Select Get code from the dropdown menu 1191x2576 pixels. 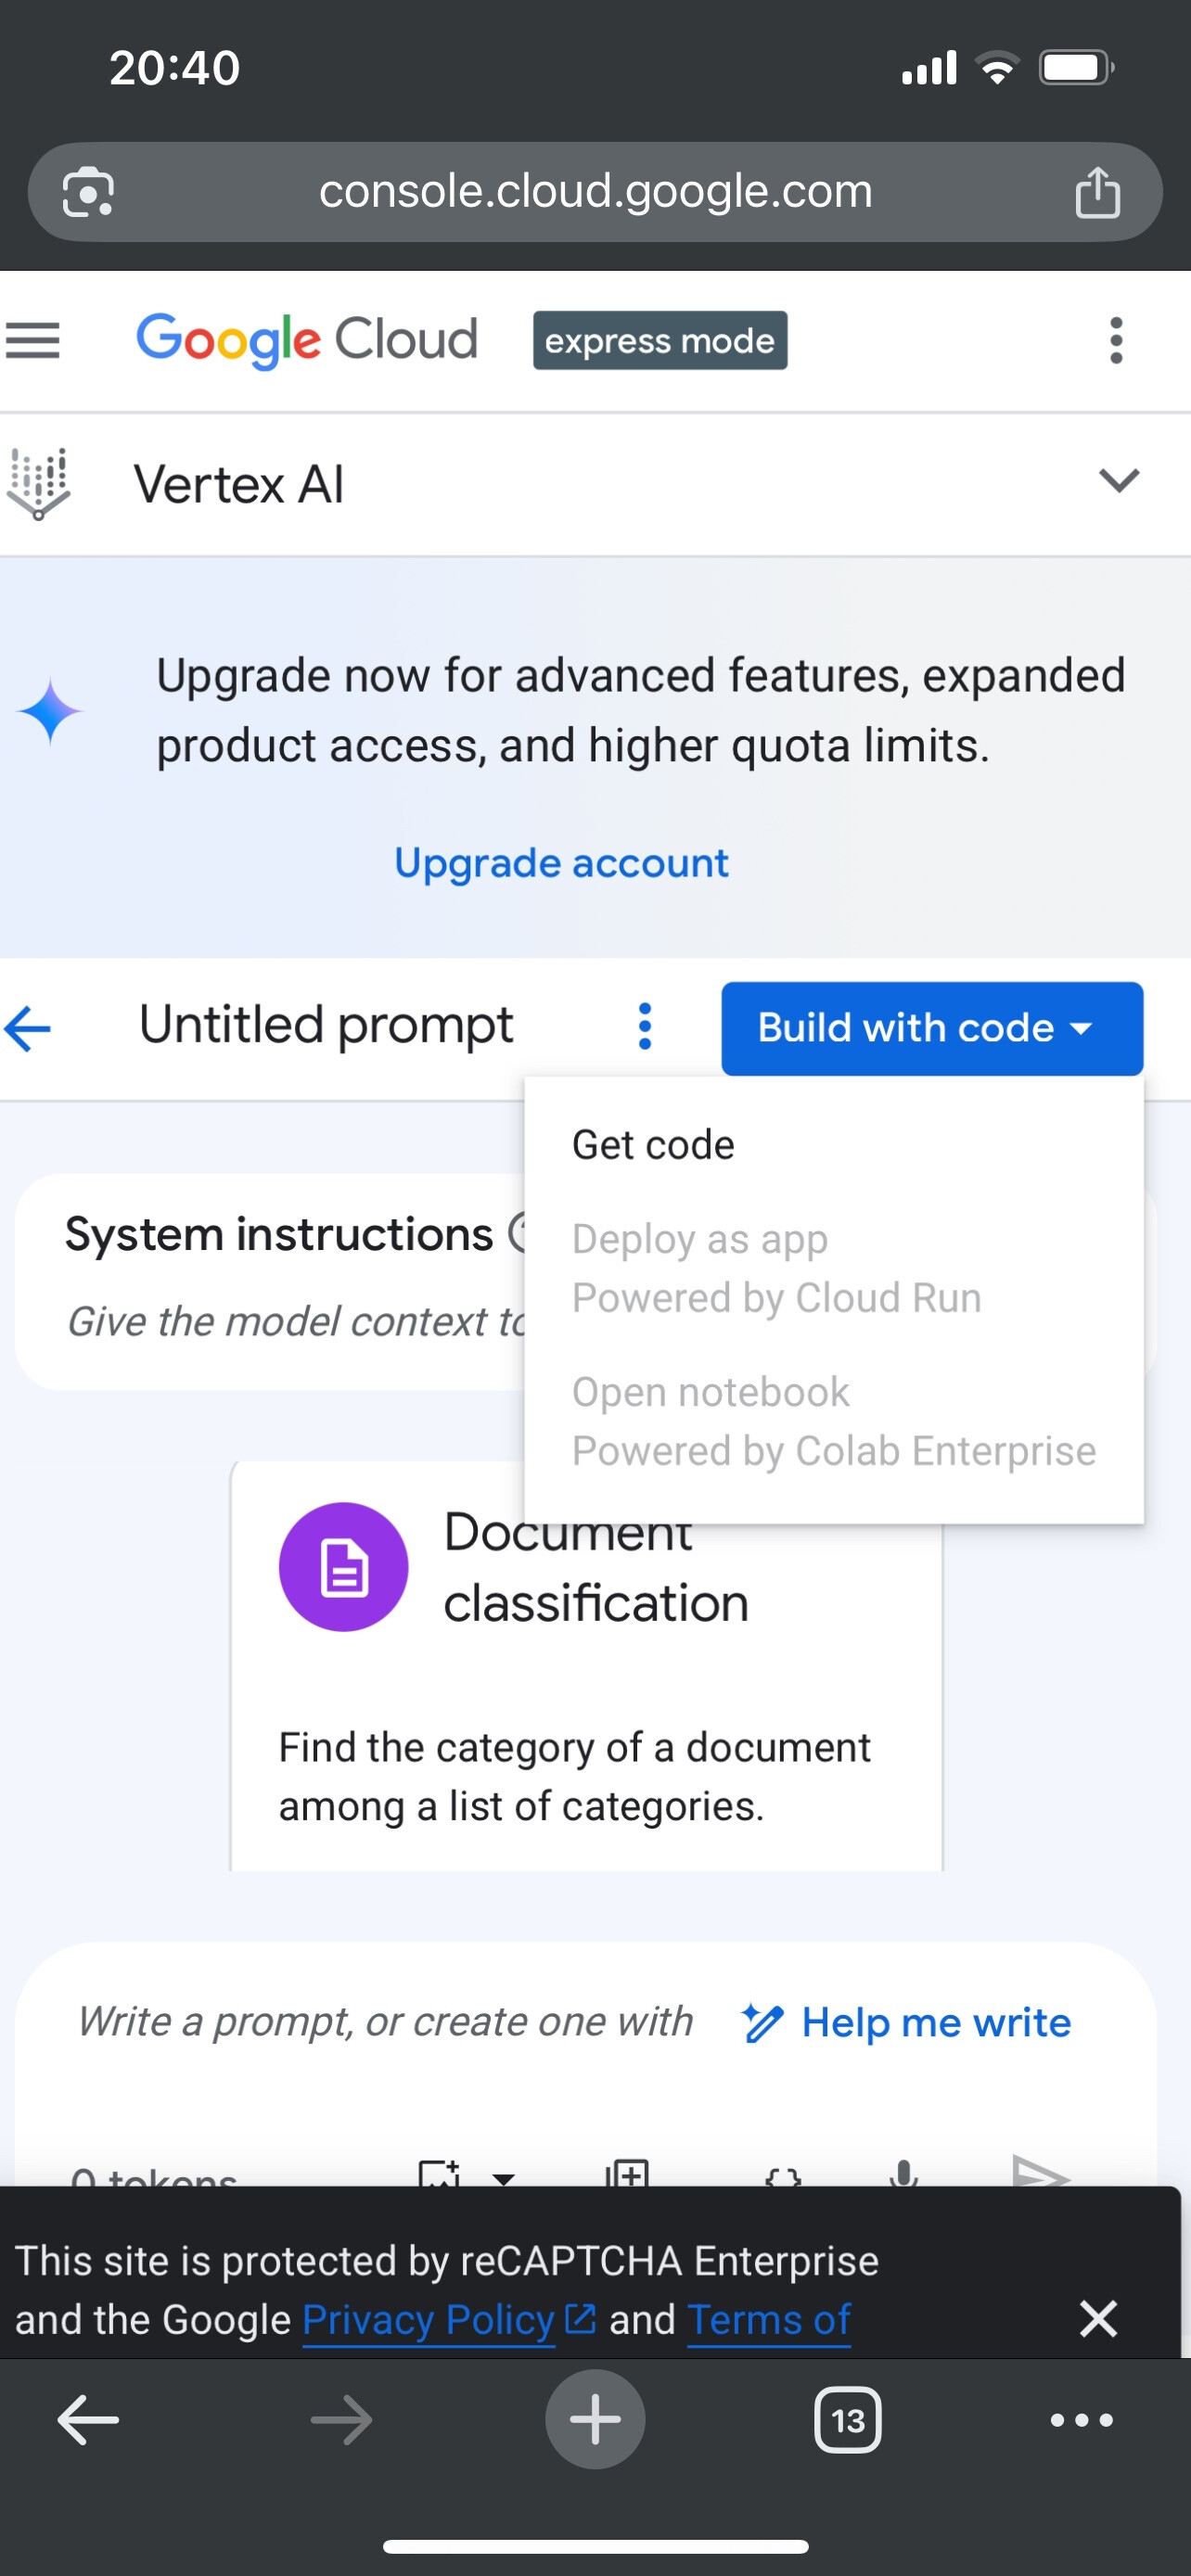tap(653, 1145)
